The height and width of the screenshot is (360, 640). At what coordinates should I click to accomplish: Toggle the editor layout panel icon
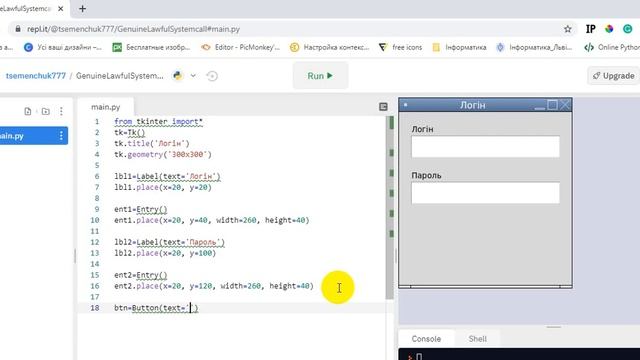click(383, 107)
